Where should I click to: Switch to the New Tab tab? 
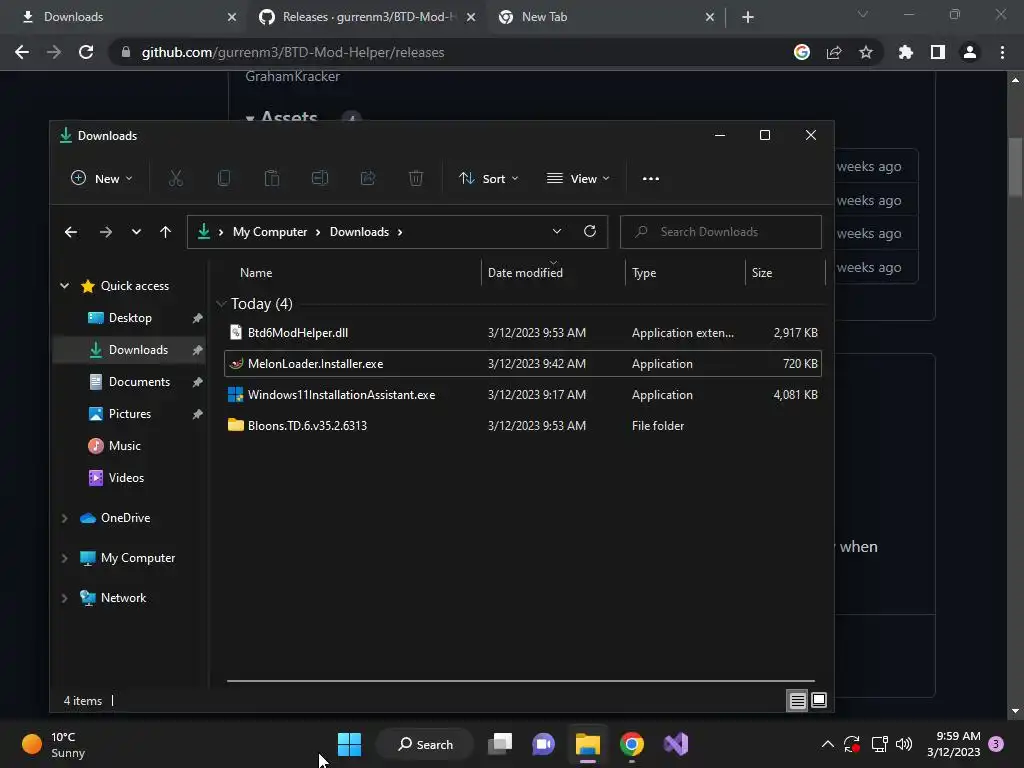[605, 17]
